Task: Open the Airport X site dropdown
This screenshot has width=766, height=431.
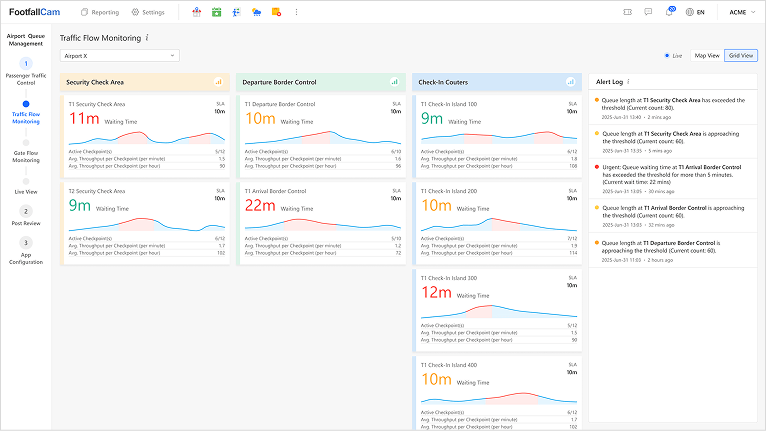Action: pyautogui.click(x=120, y=56)
